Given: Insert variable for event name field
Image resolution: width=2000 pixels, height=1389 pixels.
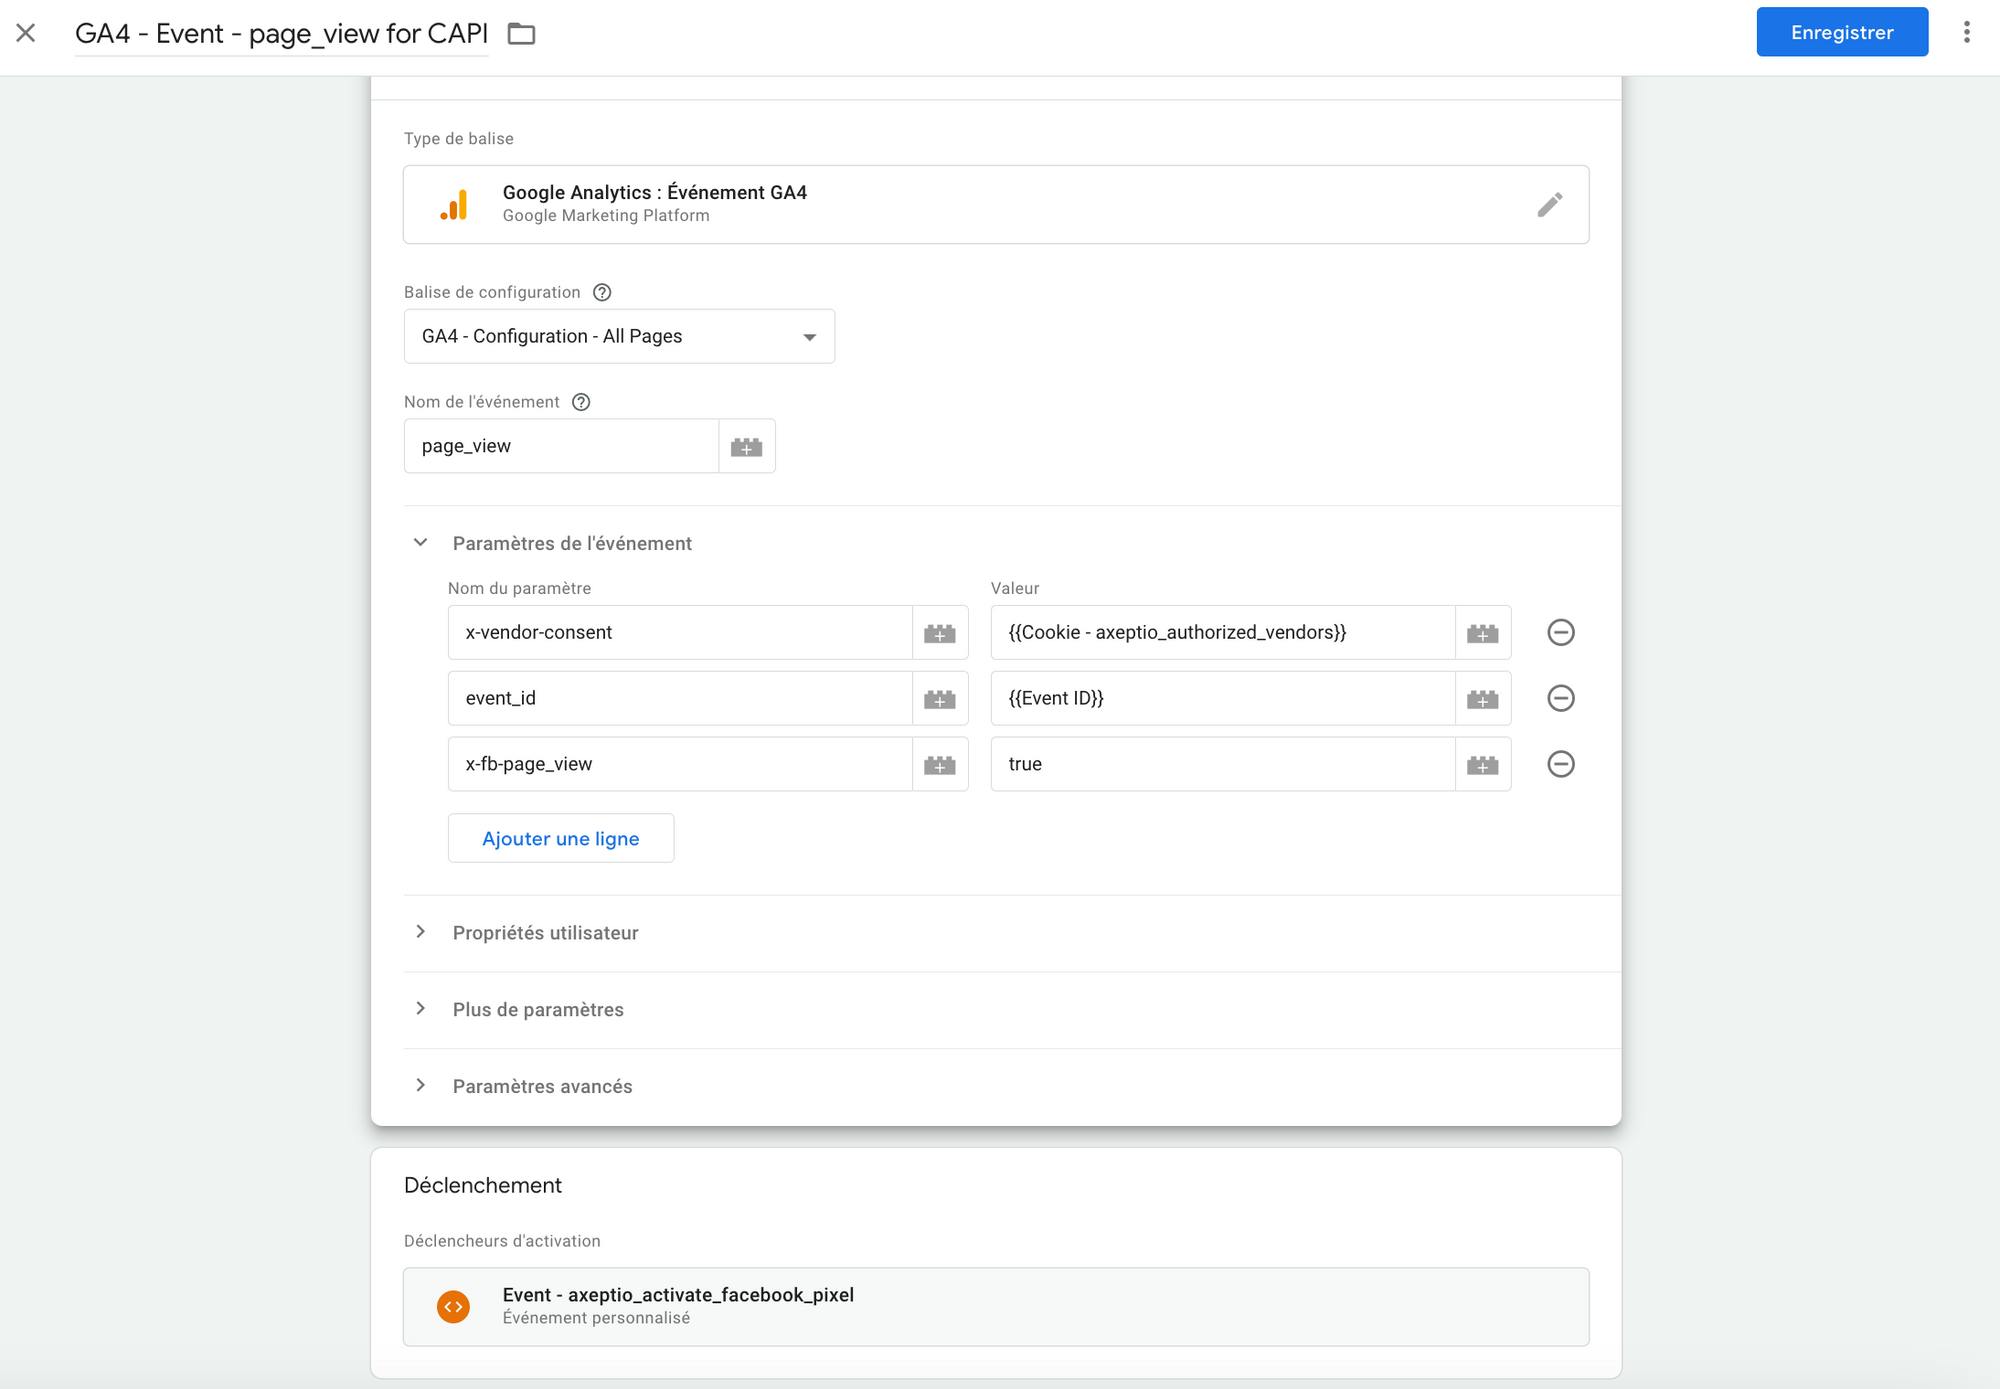Looking at the screenshot, I should pos(746,446).
